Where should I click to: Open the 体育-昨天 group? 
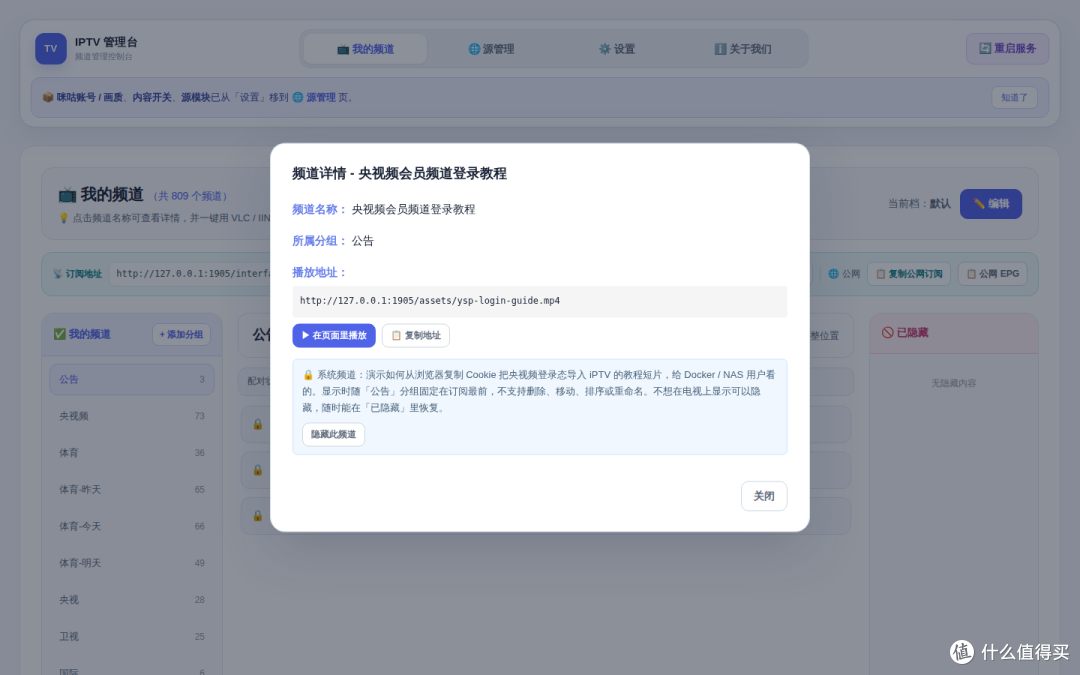[132, 490]
